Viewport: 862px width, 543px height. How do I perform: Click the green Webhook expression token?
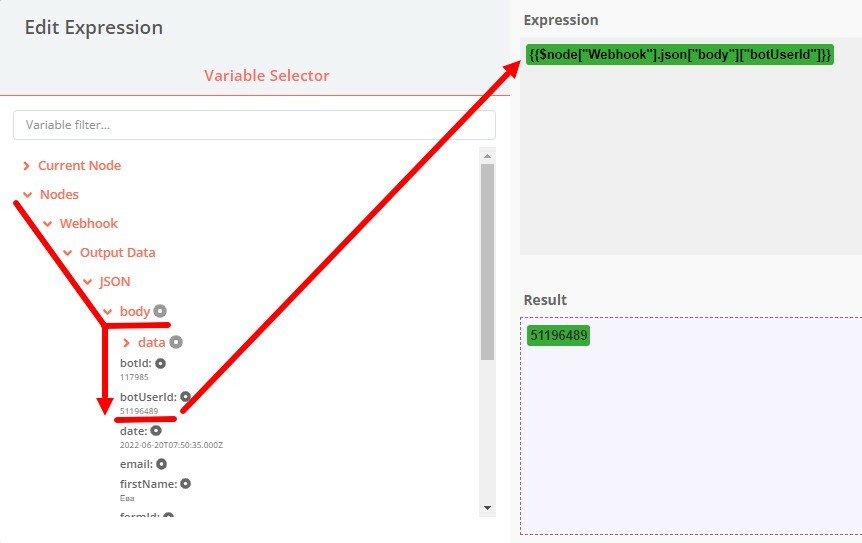pyautogui.click(x=679, y=54)
